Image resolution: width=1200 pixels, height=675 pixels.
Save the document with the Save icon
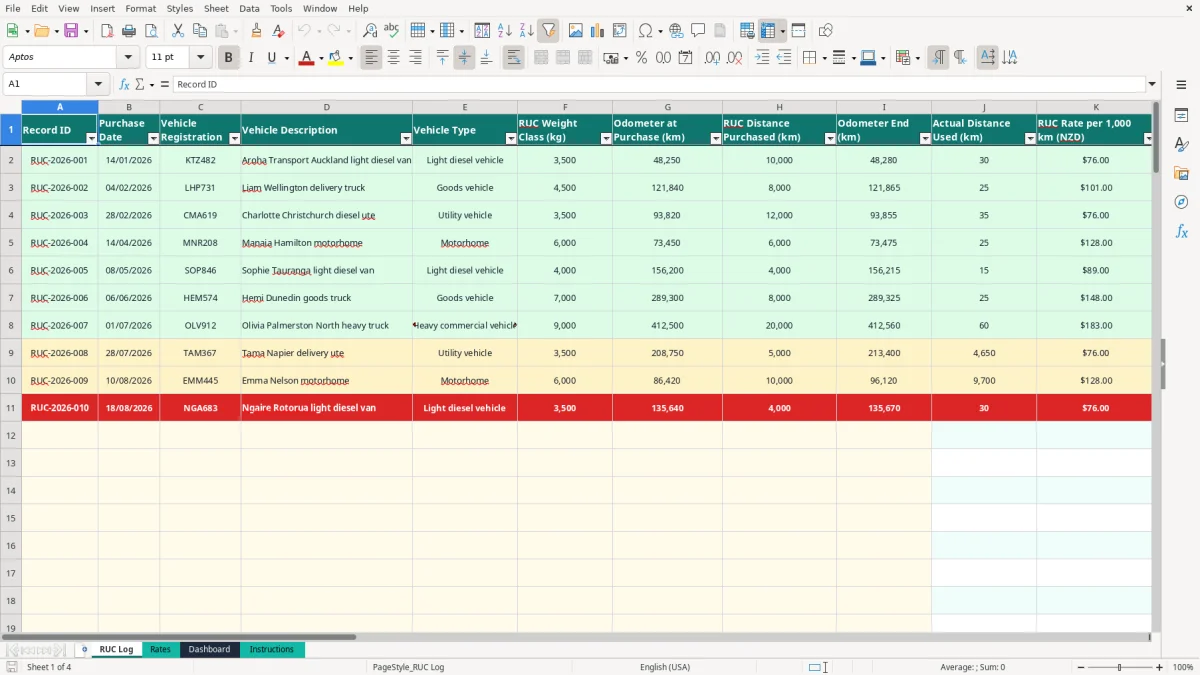point(71,31)
